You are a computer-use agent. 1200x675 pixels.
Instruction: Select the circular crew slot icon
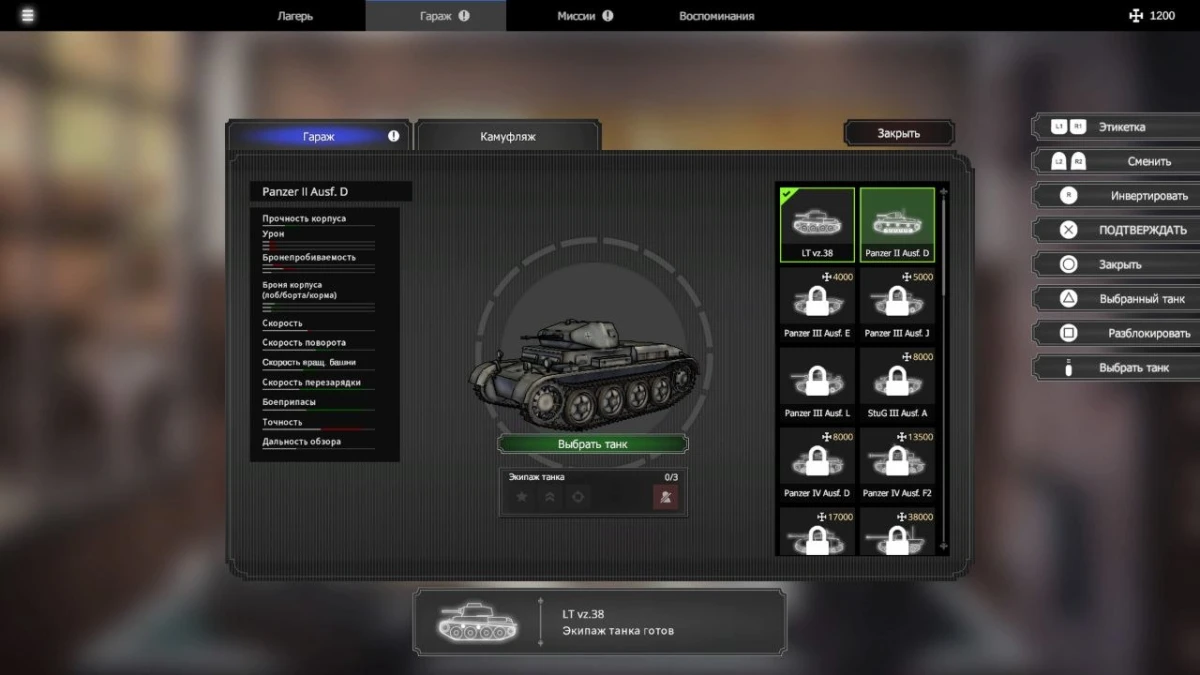tap(578, 497)
